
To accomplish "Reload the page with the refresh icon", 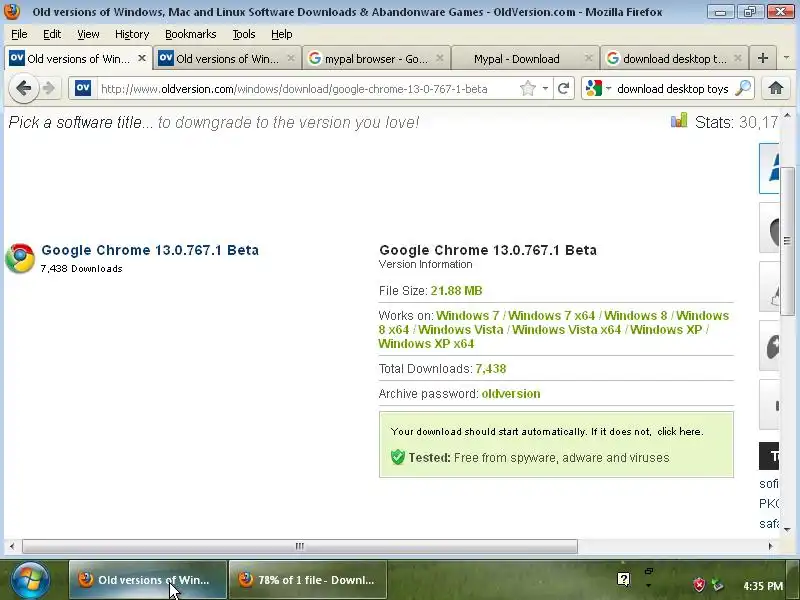I will [x=563, y=88].
